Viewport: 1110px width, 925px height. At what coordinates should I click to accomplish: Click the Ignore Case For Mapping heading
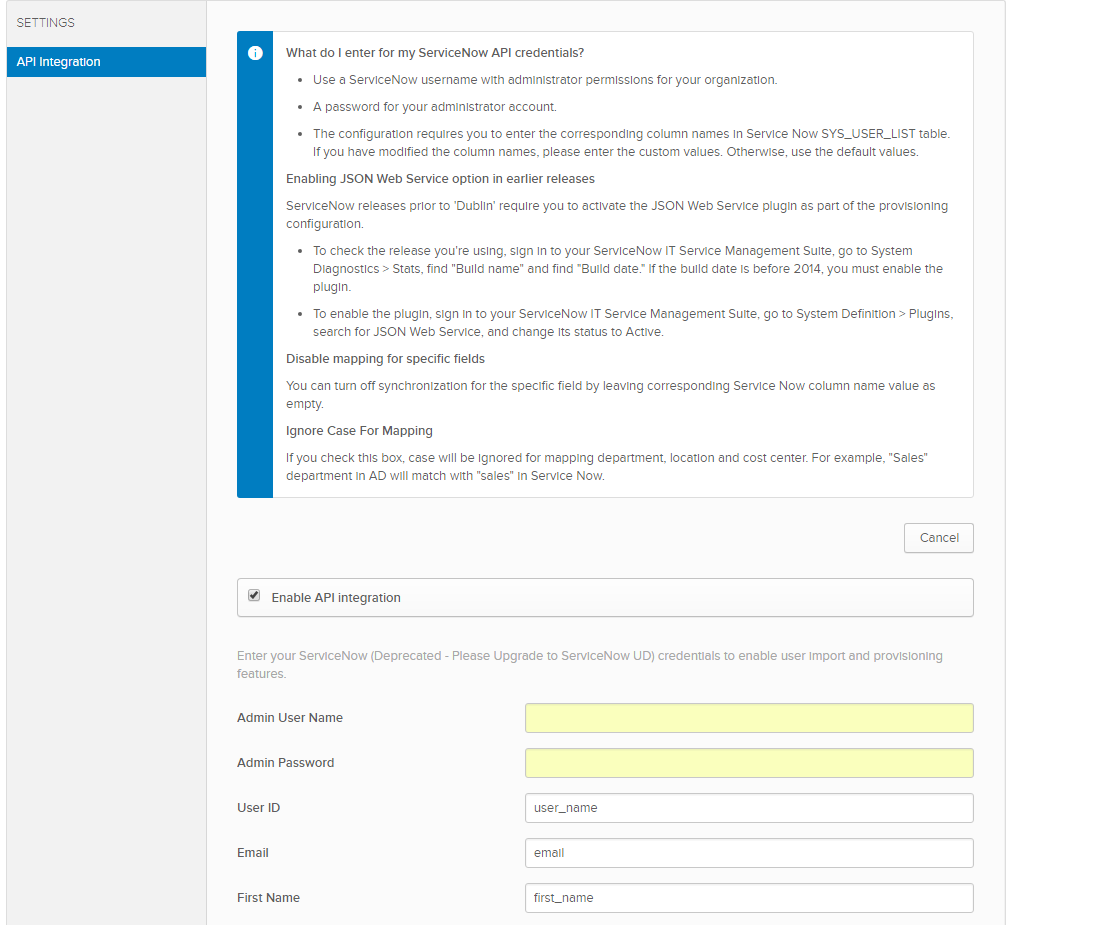(x=359, y=431)
